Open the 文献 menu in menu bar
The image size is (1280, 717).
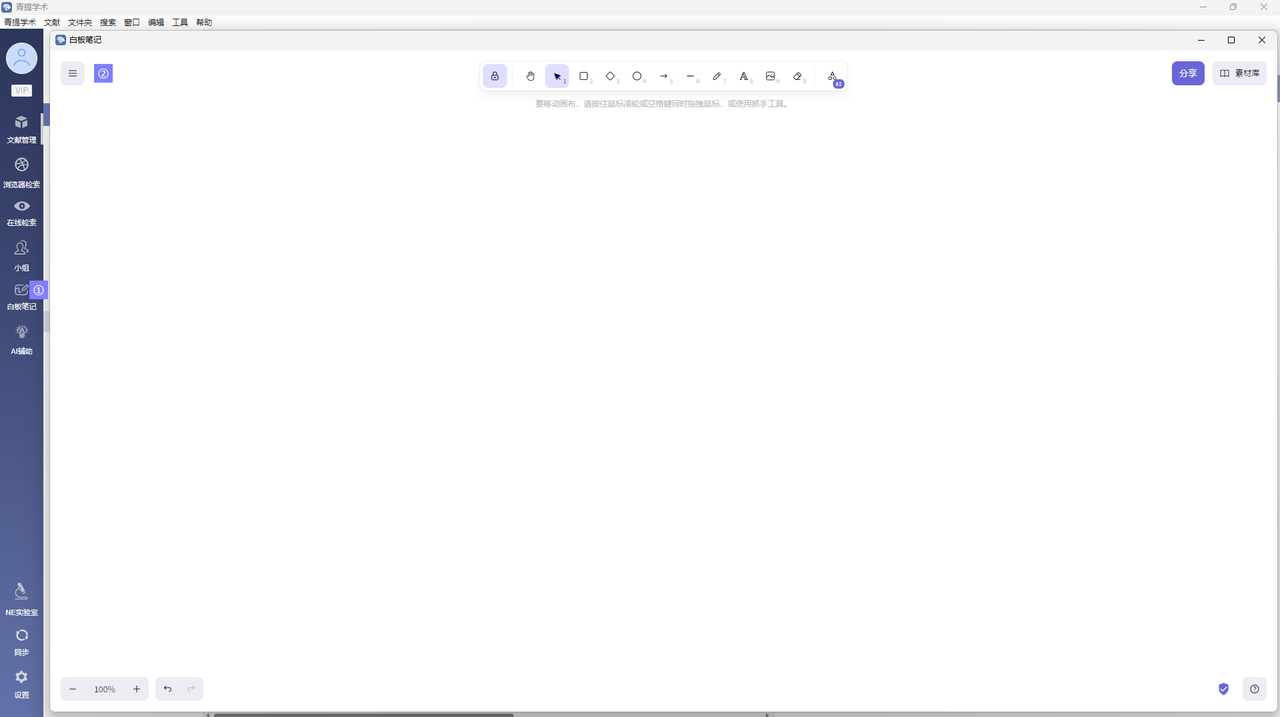(x=52, y=22)
